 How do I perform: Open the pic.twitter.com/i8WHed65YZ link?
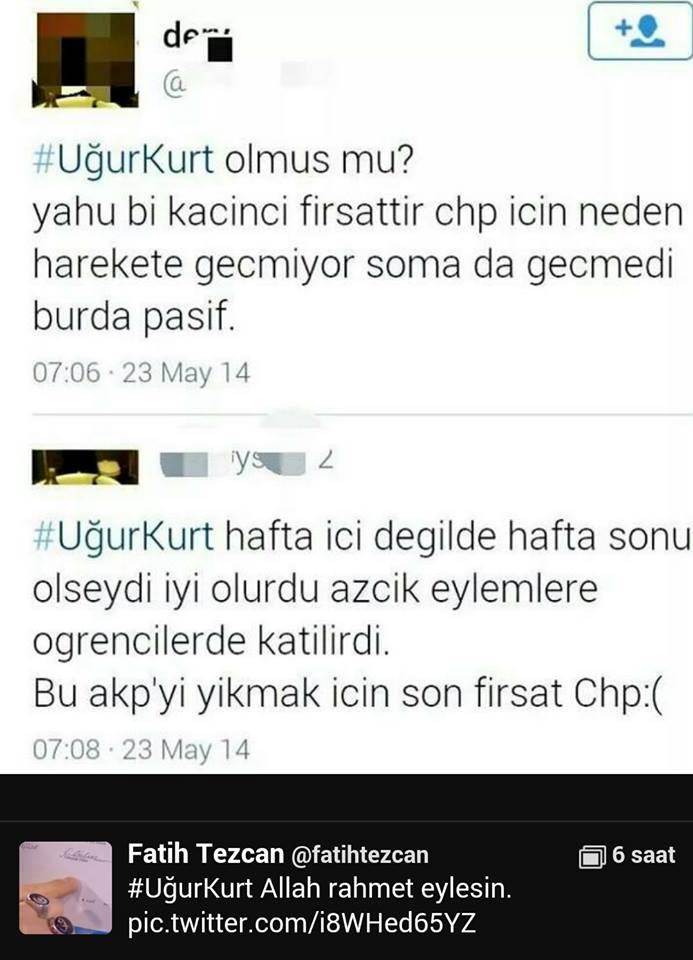coord(301,923)
